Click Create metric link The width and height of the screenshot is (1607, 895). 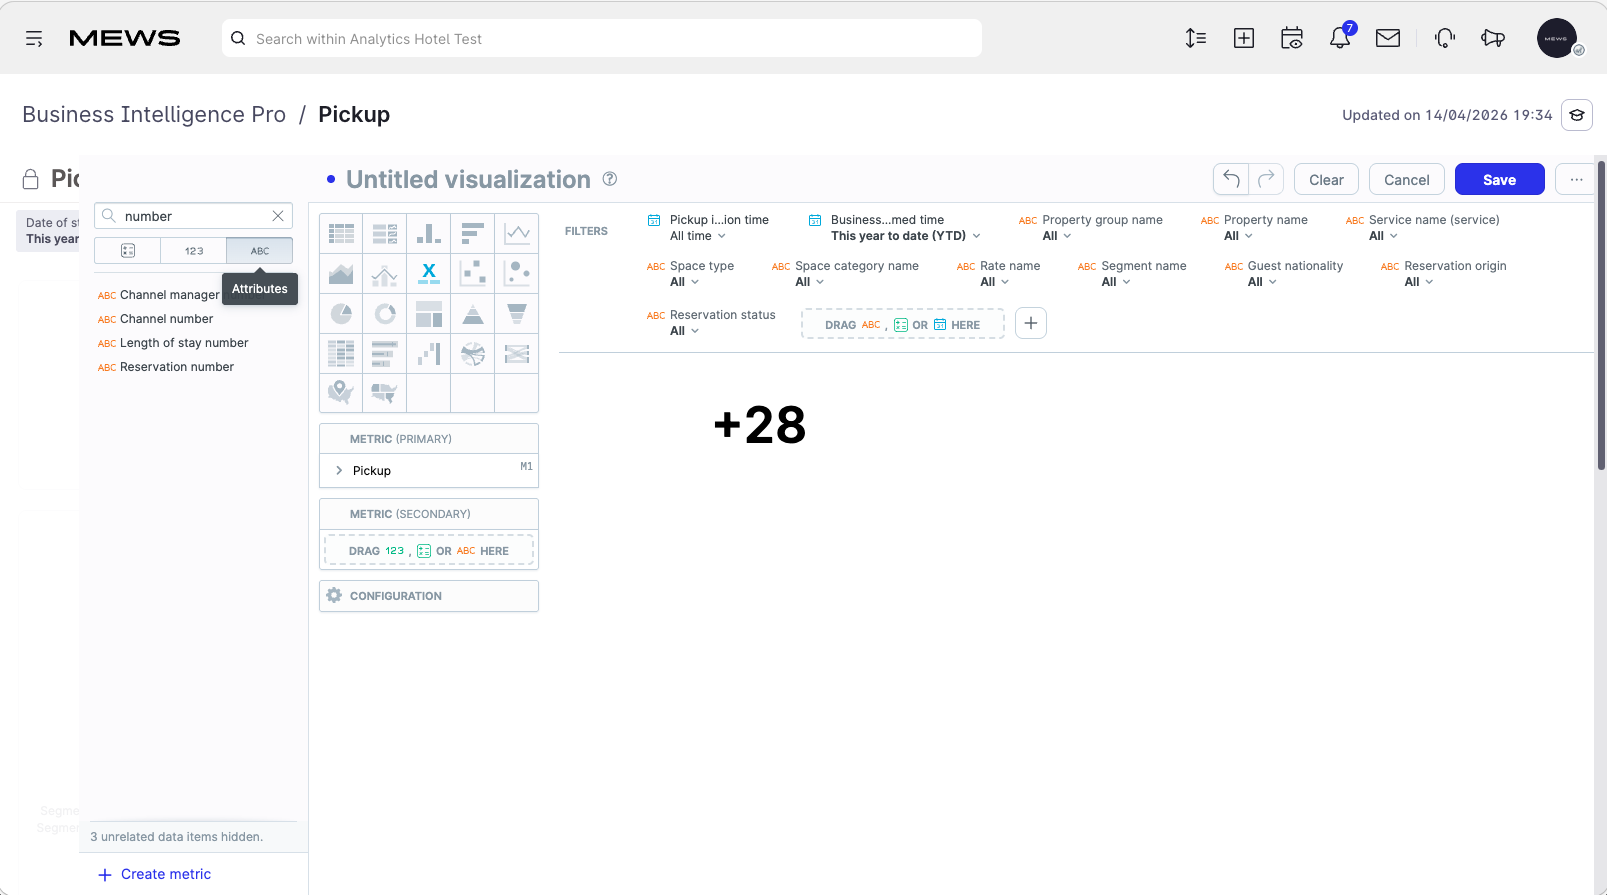(x=155, y=874)
